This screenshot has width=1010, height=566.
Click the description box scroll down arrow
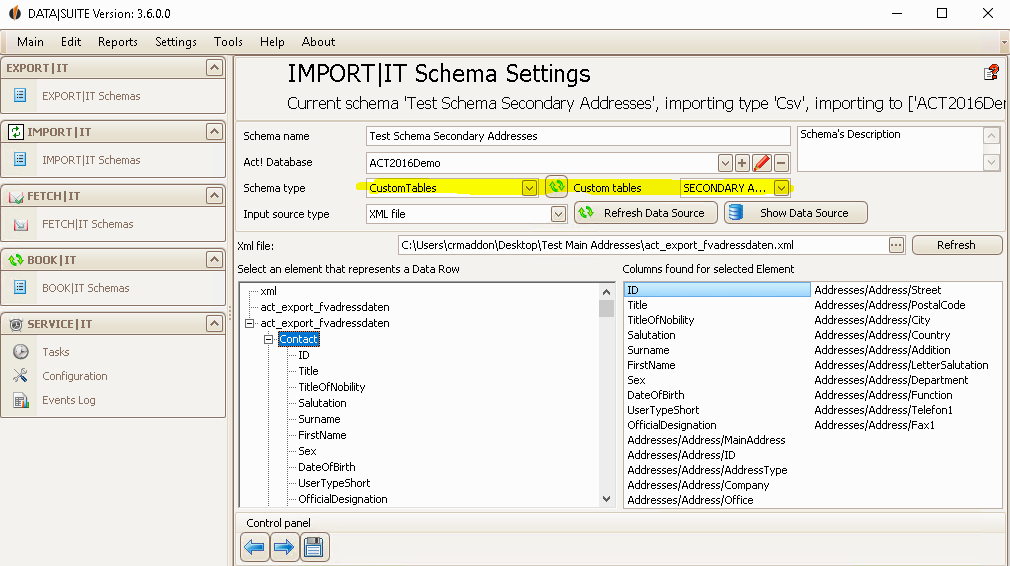[991, 163]
